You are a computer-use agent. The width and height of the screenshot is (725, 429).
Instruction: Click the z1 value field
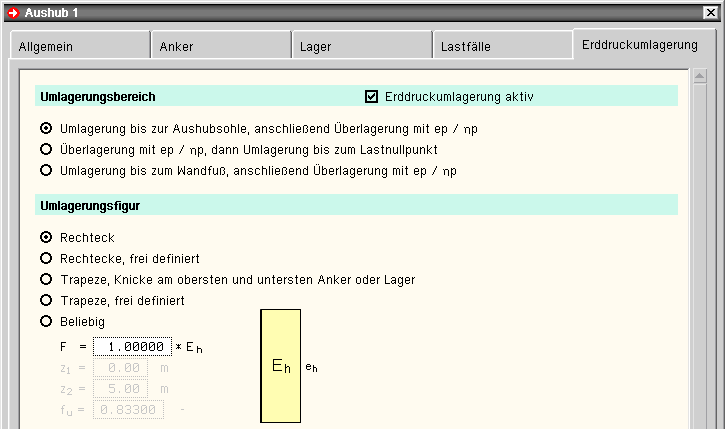click(x=121, y=368)
